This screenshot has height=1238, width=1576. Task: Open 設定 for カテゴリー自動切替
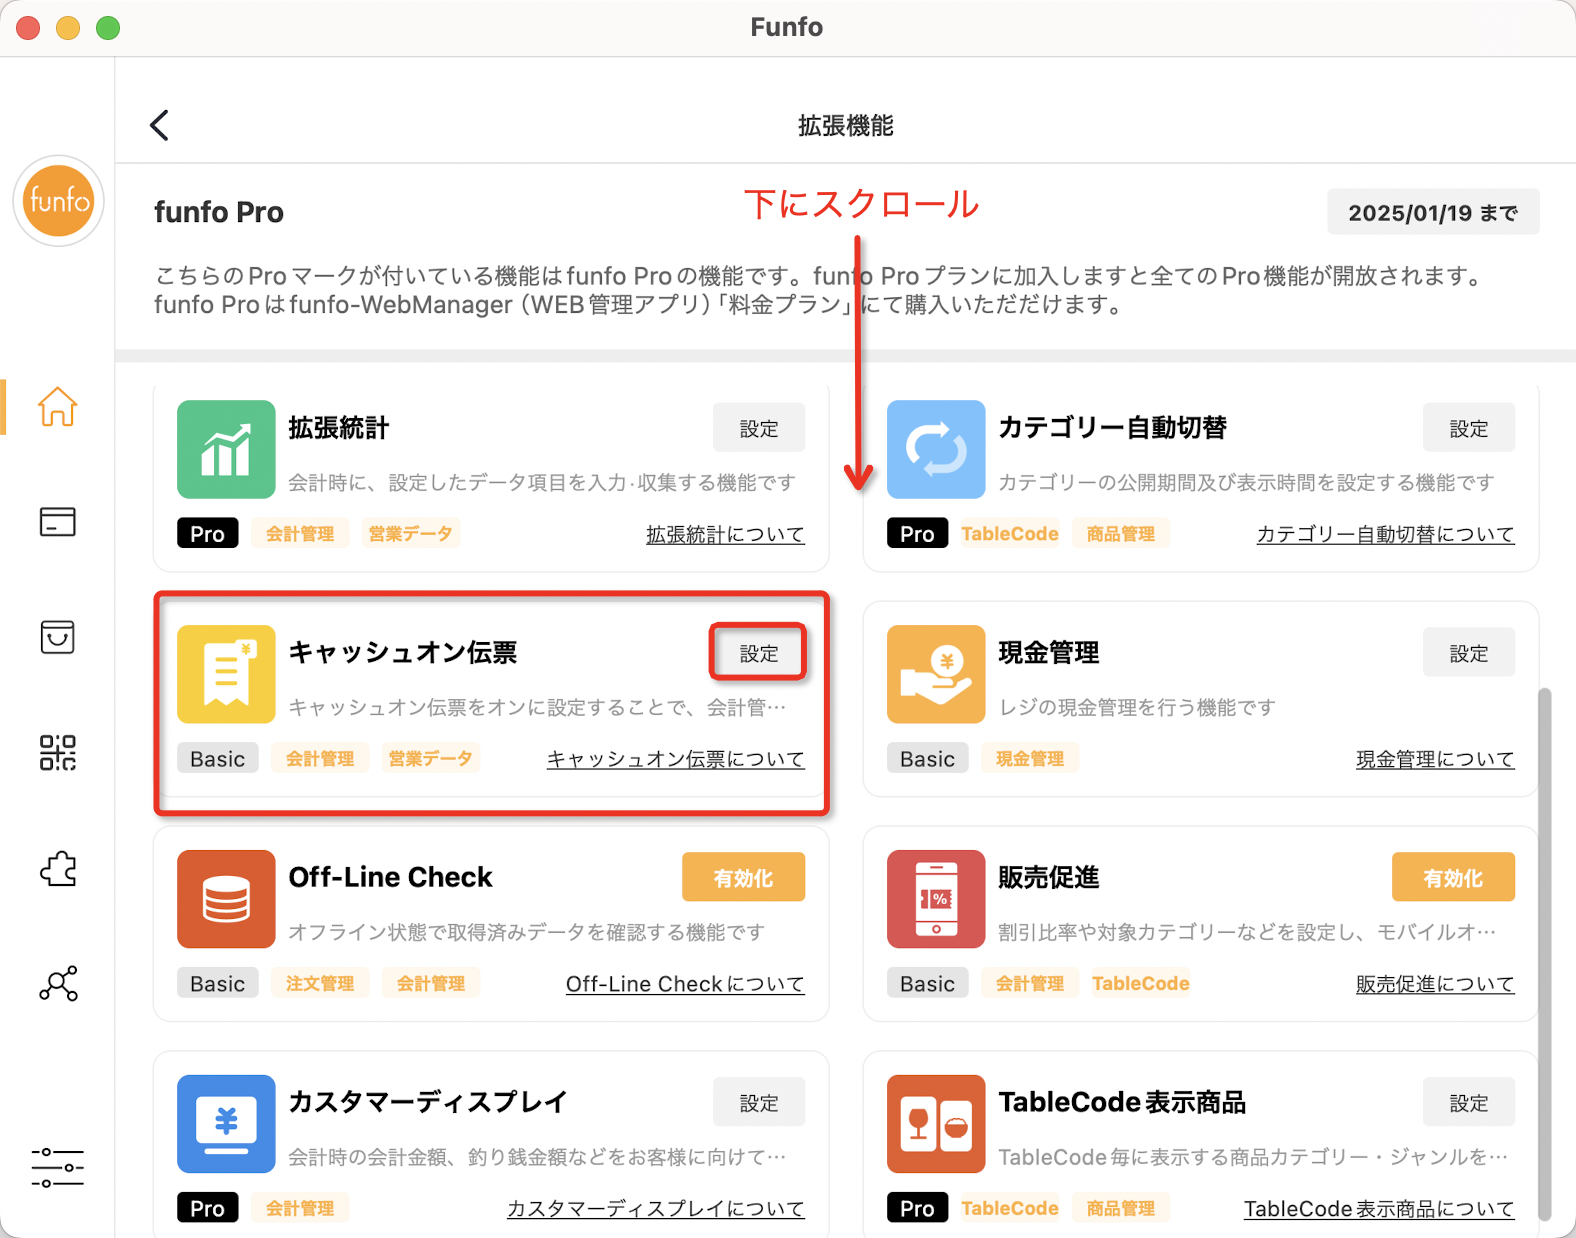pyautogui.click(x=1469, y=428)
